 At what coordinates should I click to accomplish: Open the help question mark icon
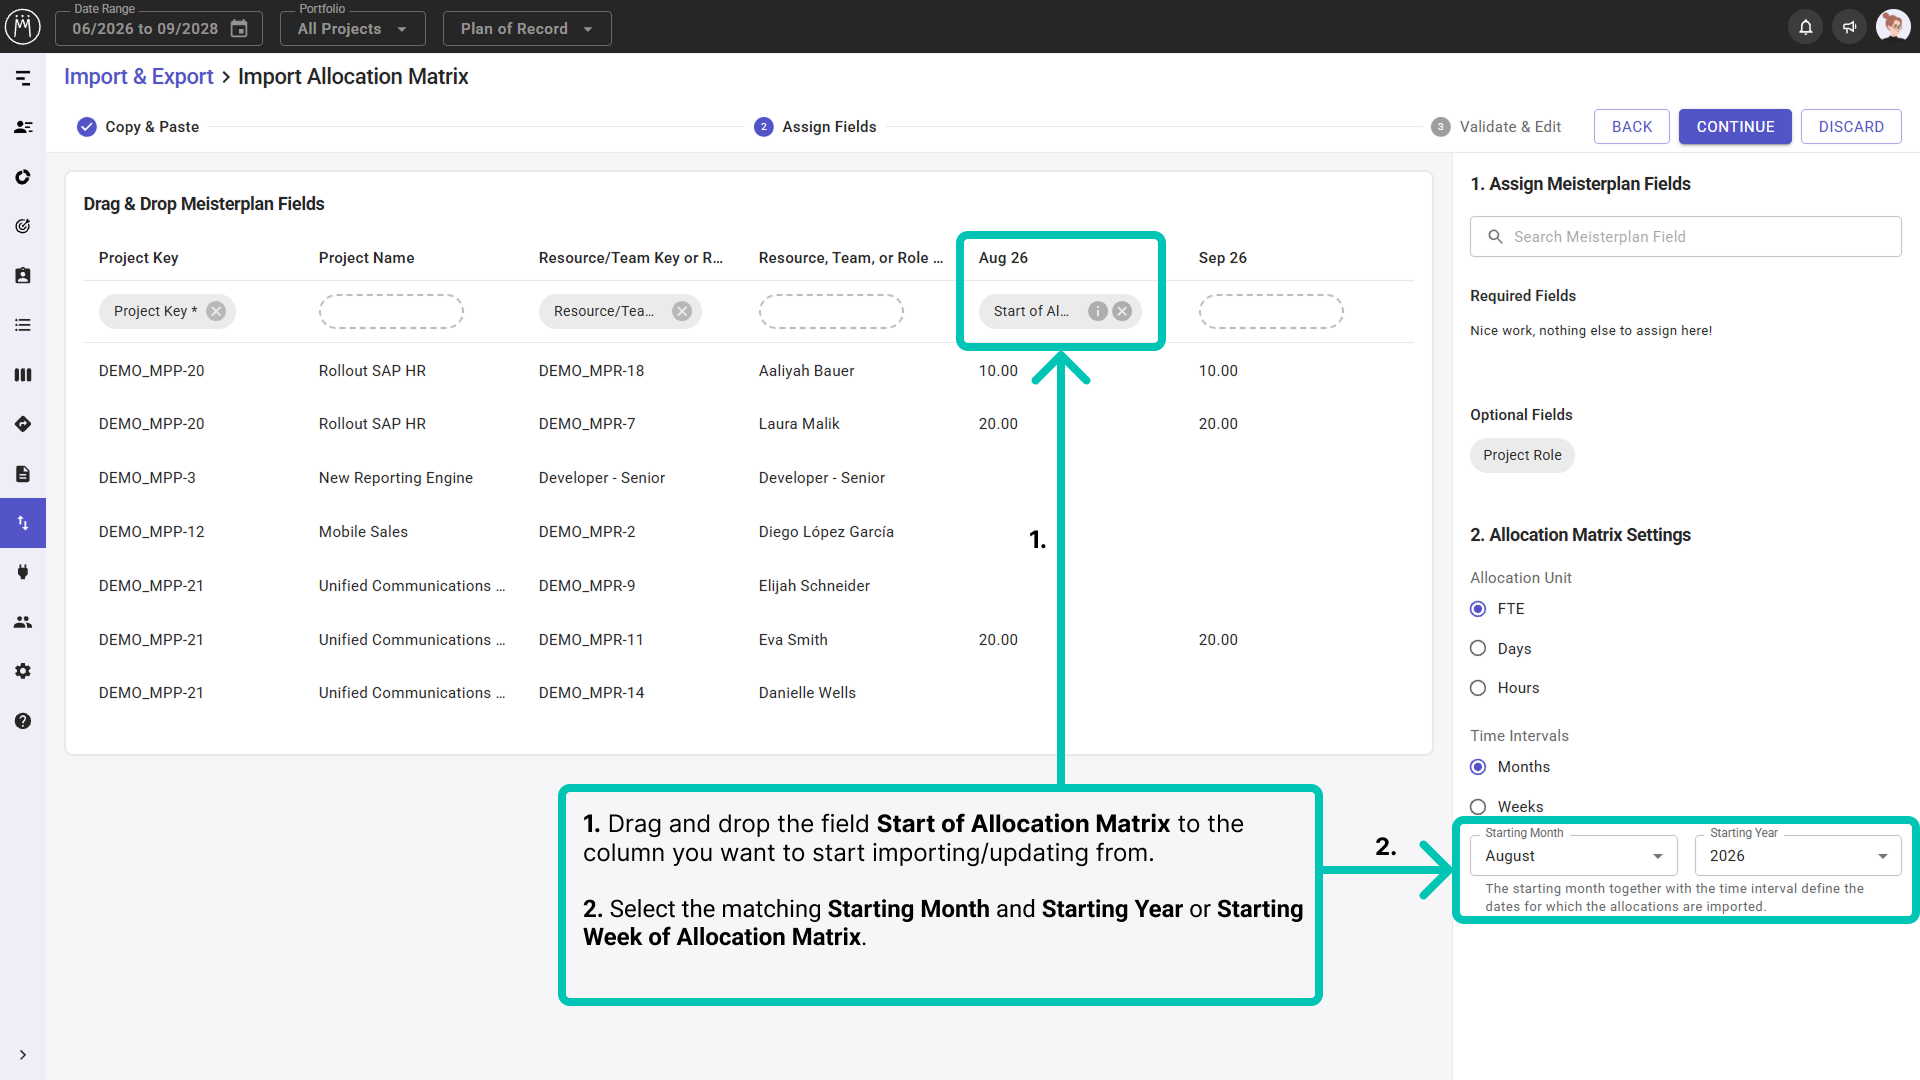click(23, 721)
